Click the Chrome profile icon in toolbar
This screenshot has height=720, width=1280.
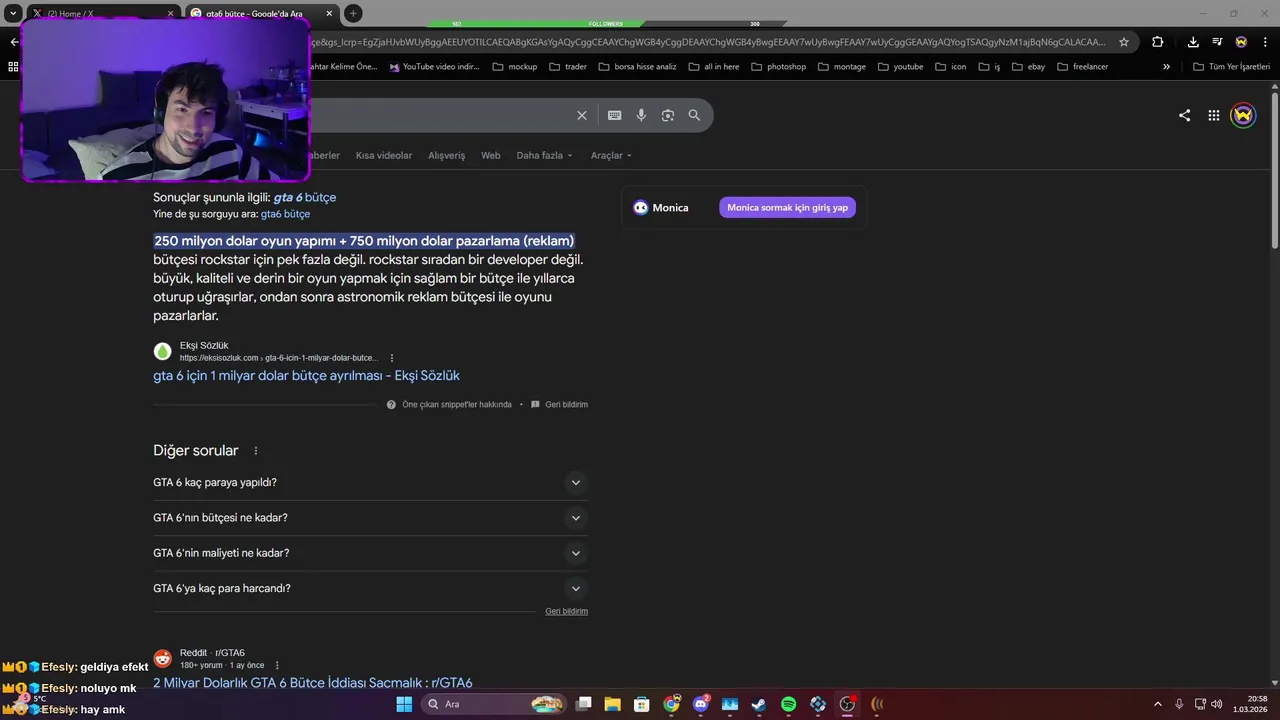1241,42
